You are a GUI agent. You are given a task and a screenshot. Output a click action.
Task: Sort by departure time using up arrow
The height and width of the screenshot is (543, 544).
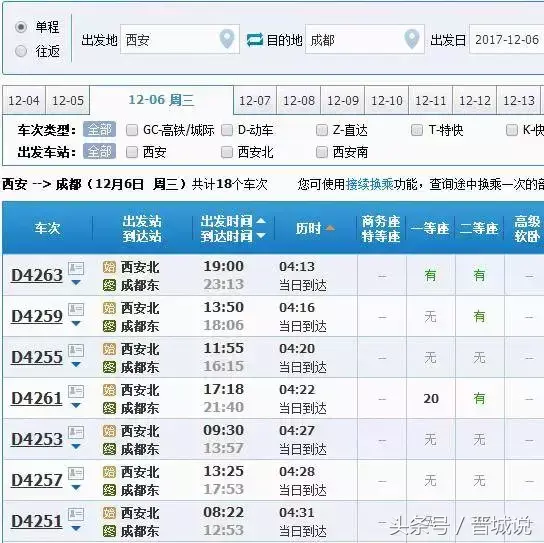click(x=261, y=221)
